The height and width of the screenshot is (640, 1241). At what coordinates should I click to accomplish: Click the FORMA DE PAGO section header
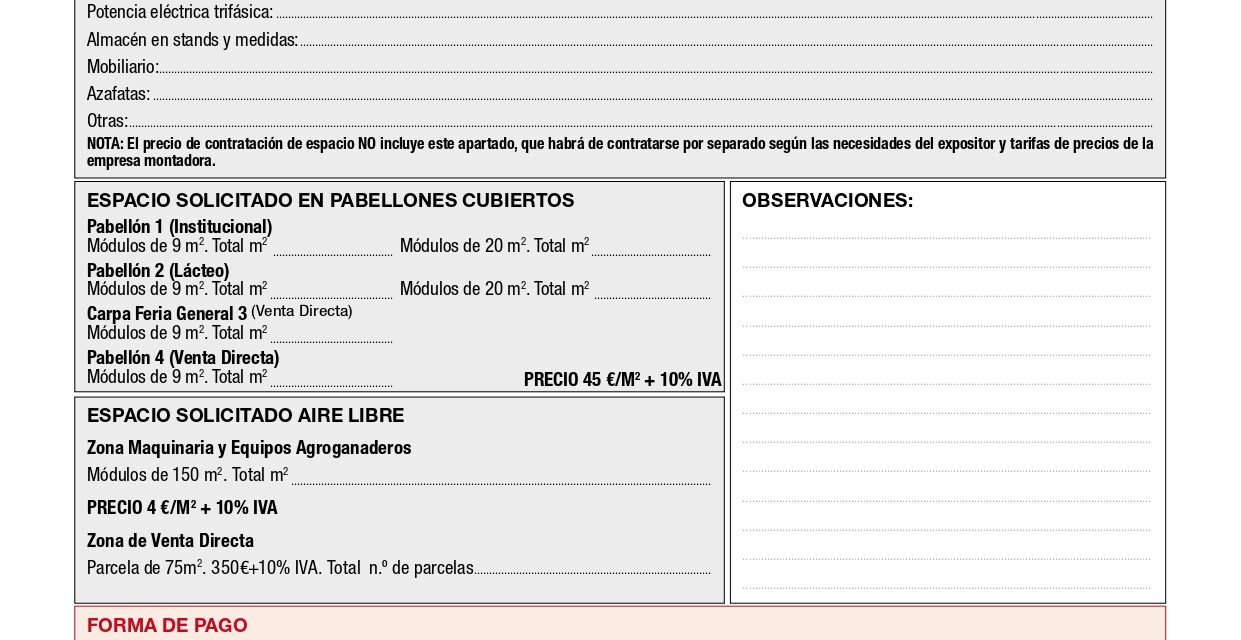[167, 625]
